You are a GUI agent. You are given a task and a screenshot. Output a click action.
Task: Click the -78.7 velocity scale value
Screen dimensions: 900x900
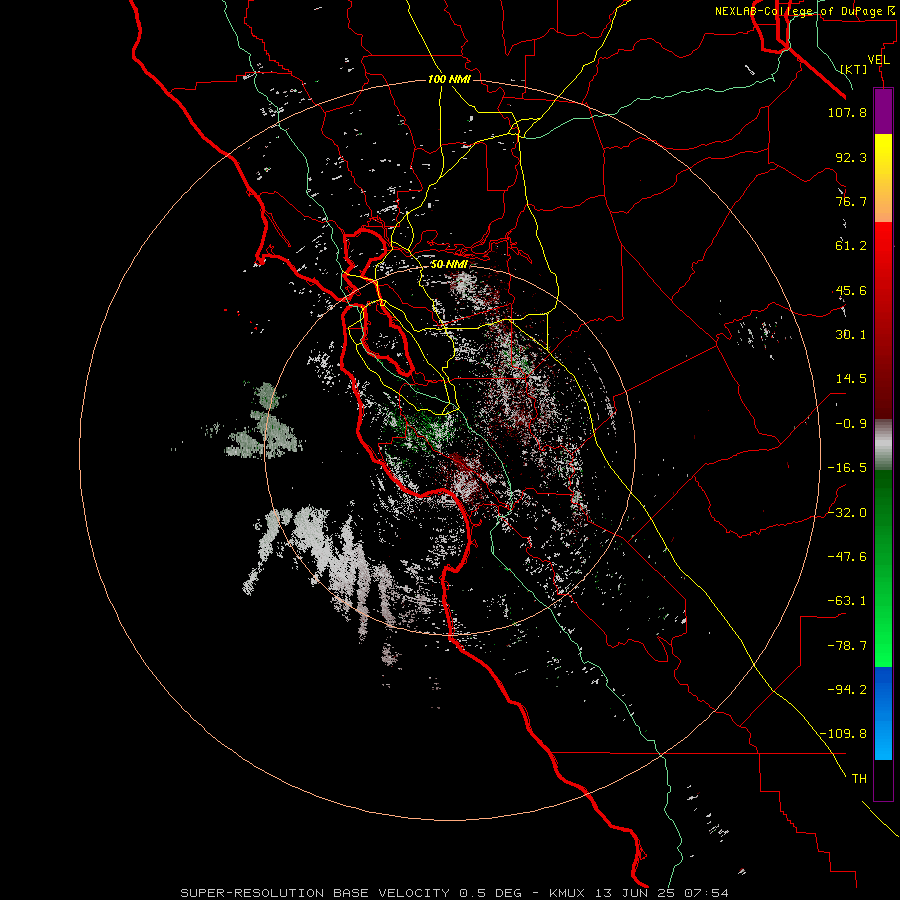tap(847, 646)
